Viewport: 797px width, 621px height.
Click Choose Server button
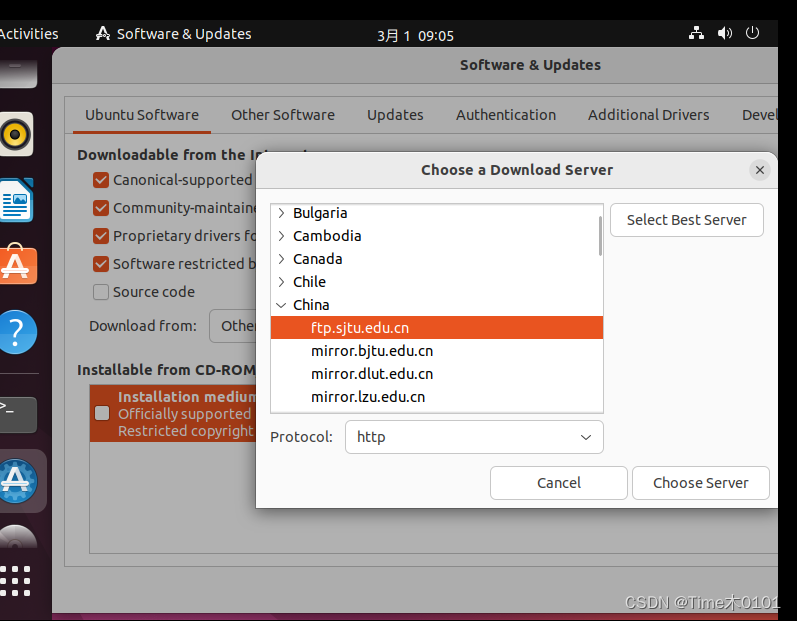700,483
